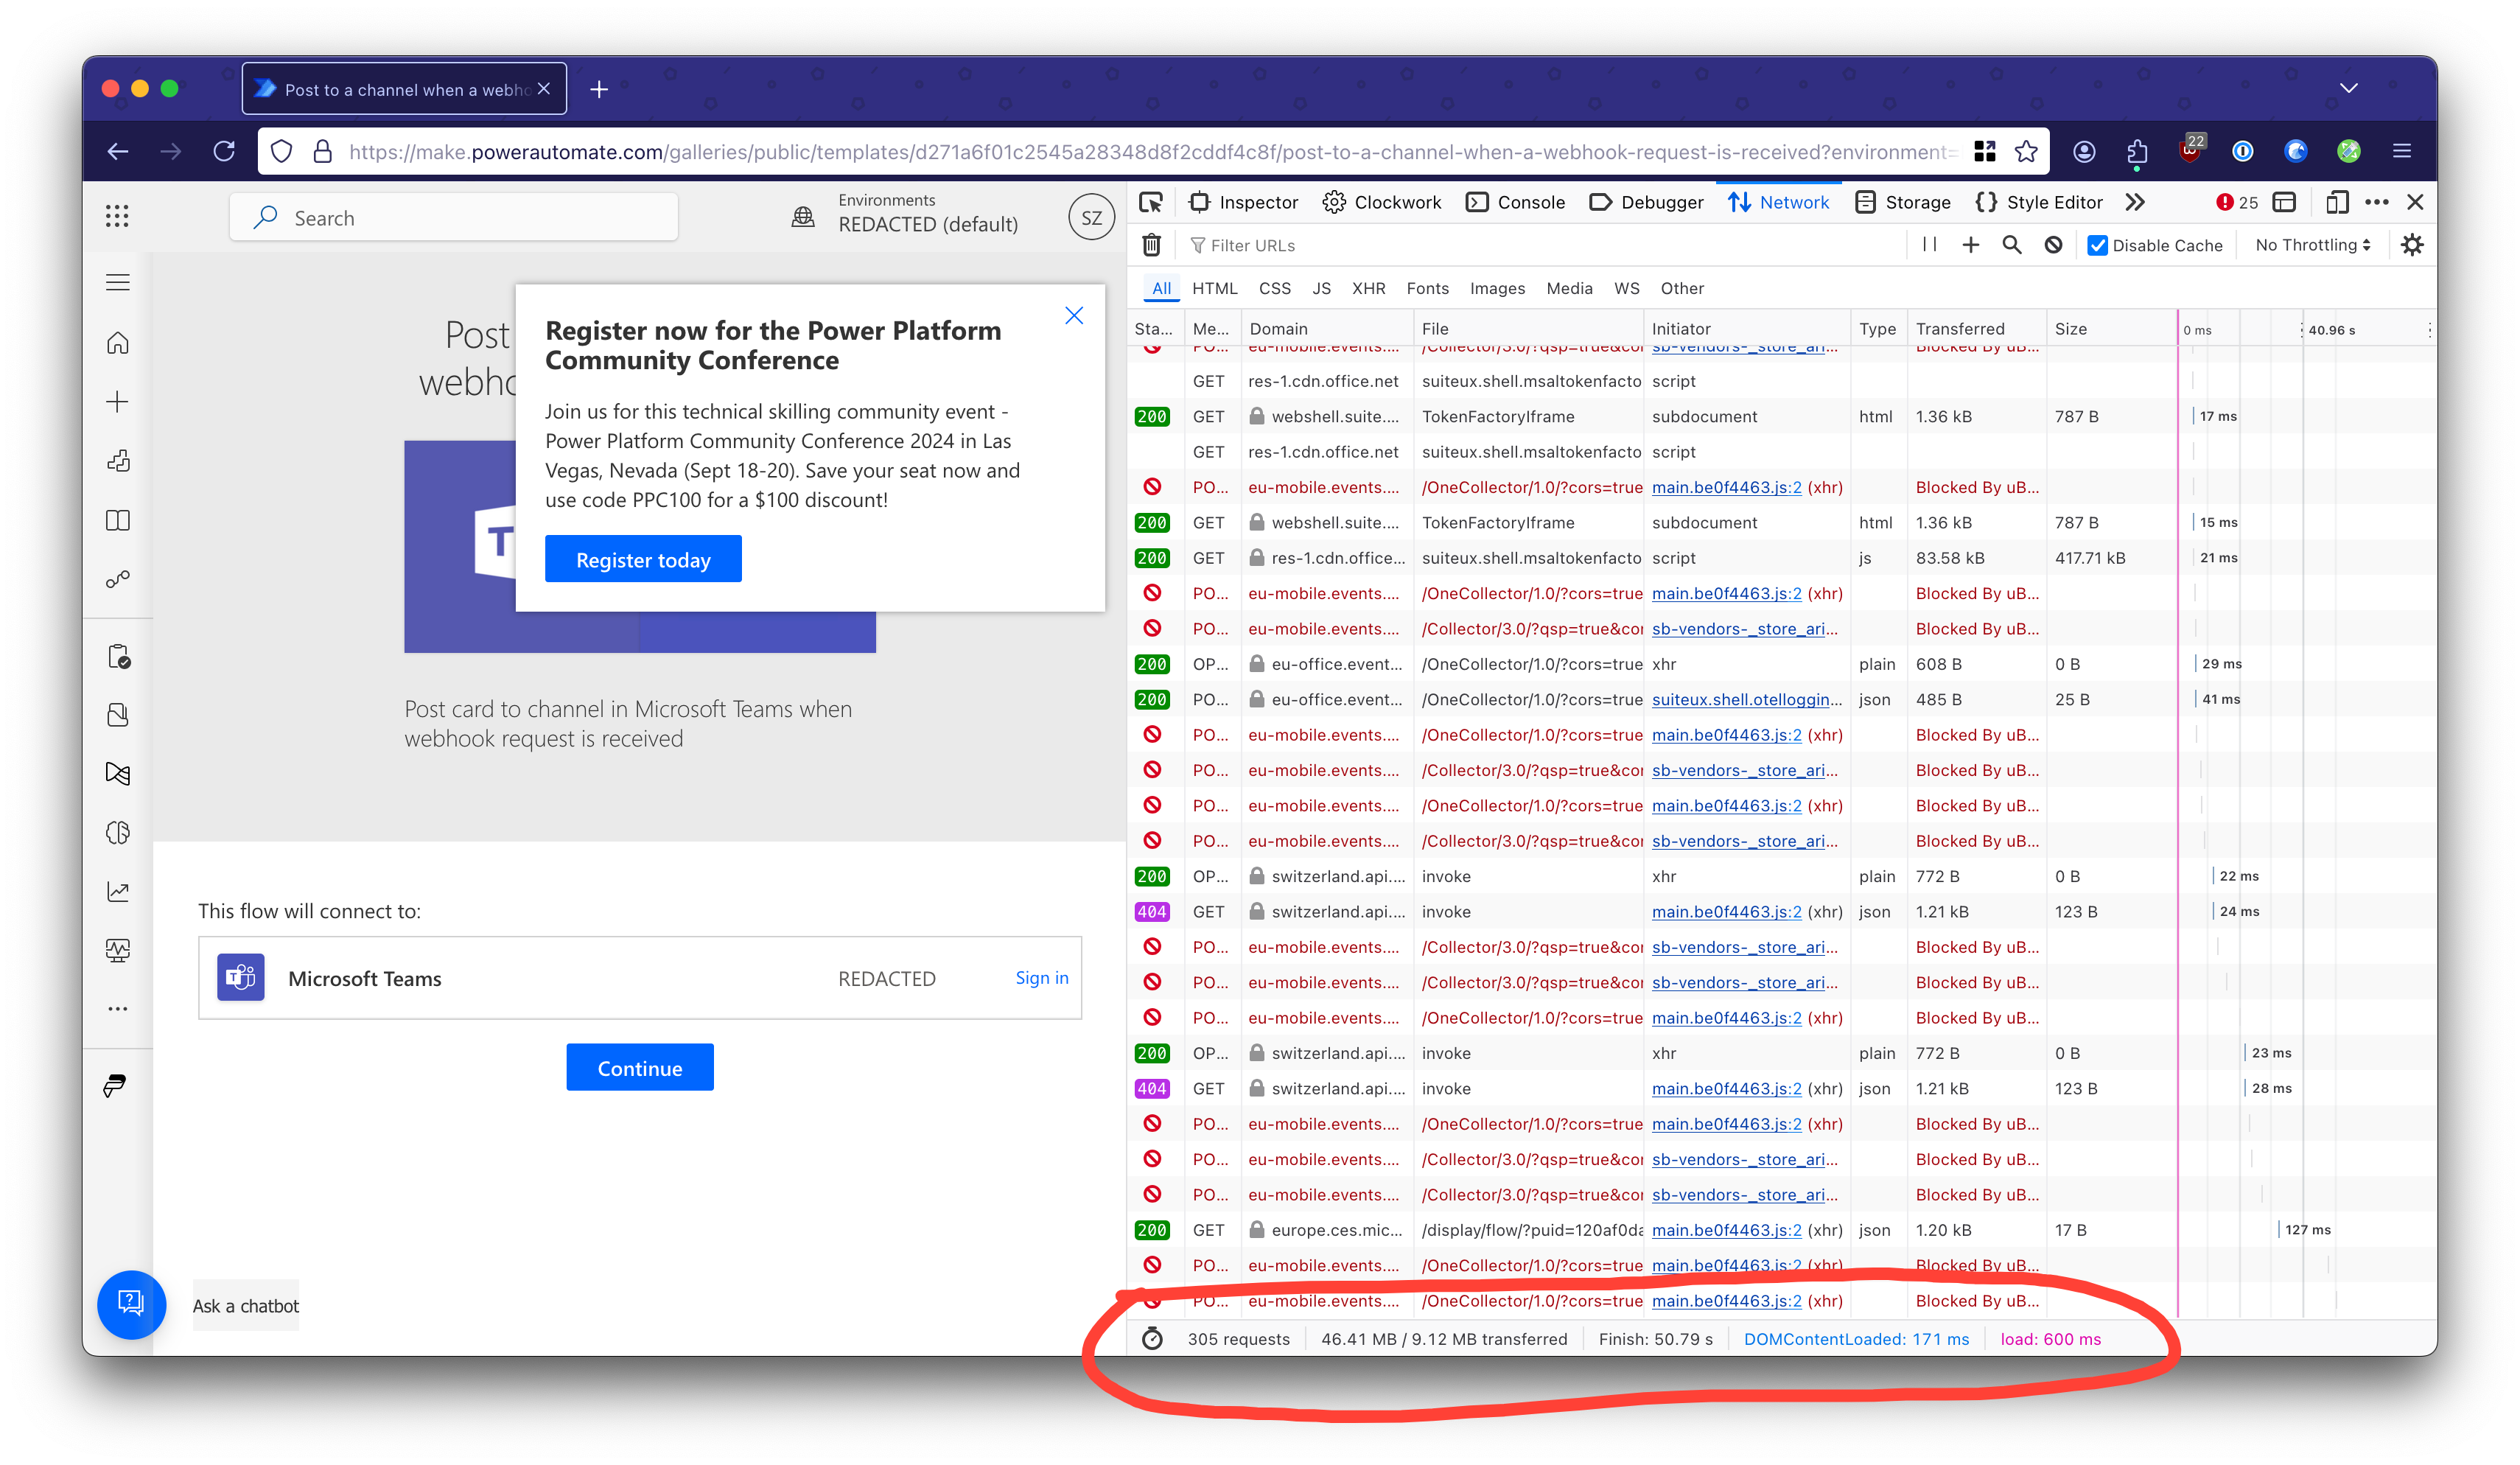
Task: Open Learn book icon in sidebar
Action: [117, 520]
